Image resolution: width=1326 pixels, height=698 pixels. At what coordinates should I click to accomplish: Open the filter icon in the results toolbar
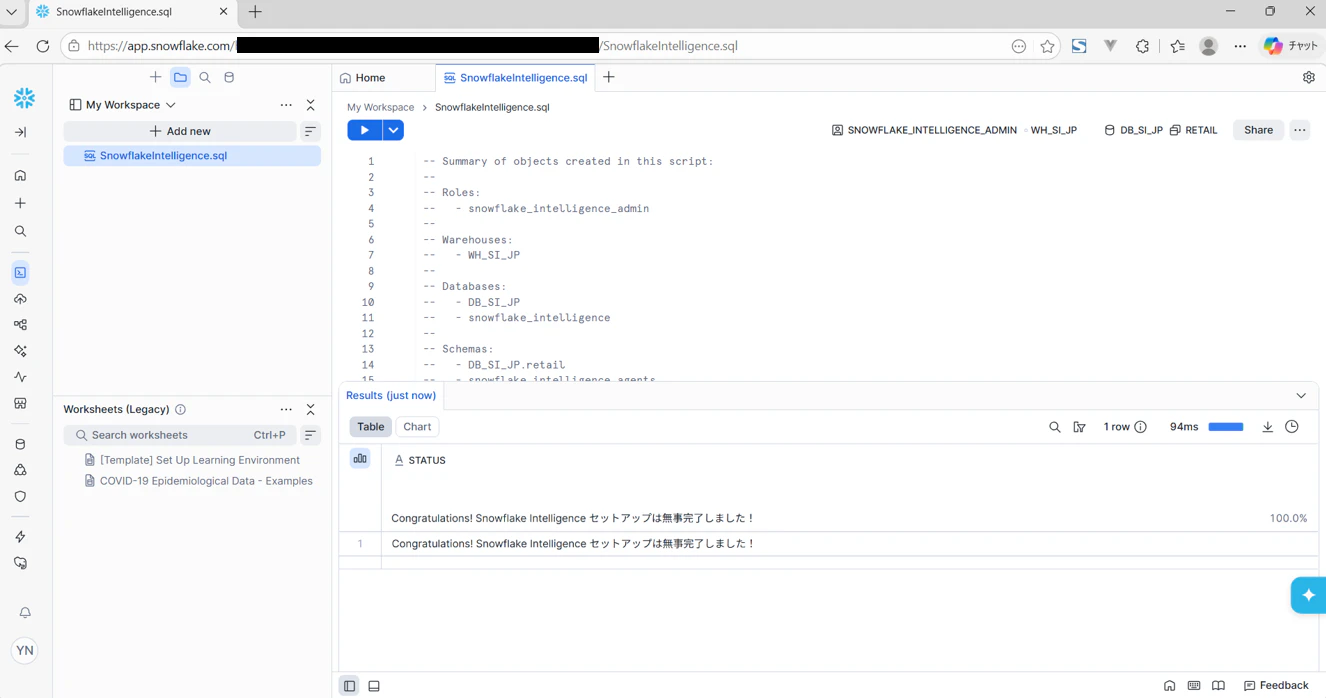1079,427
